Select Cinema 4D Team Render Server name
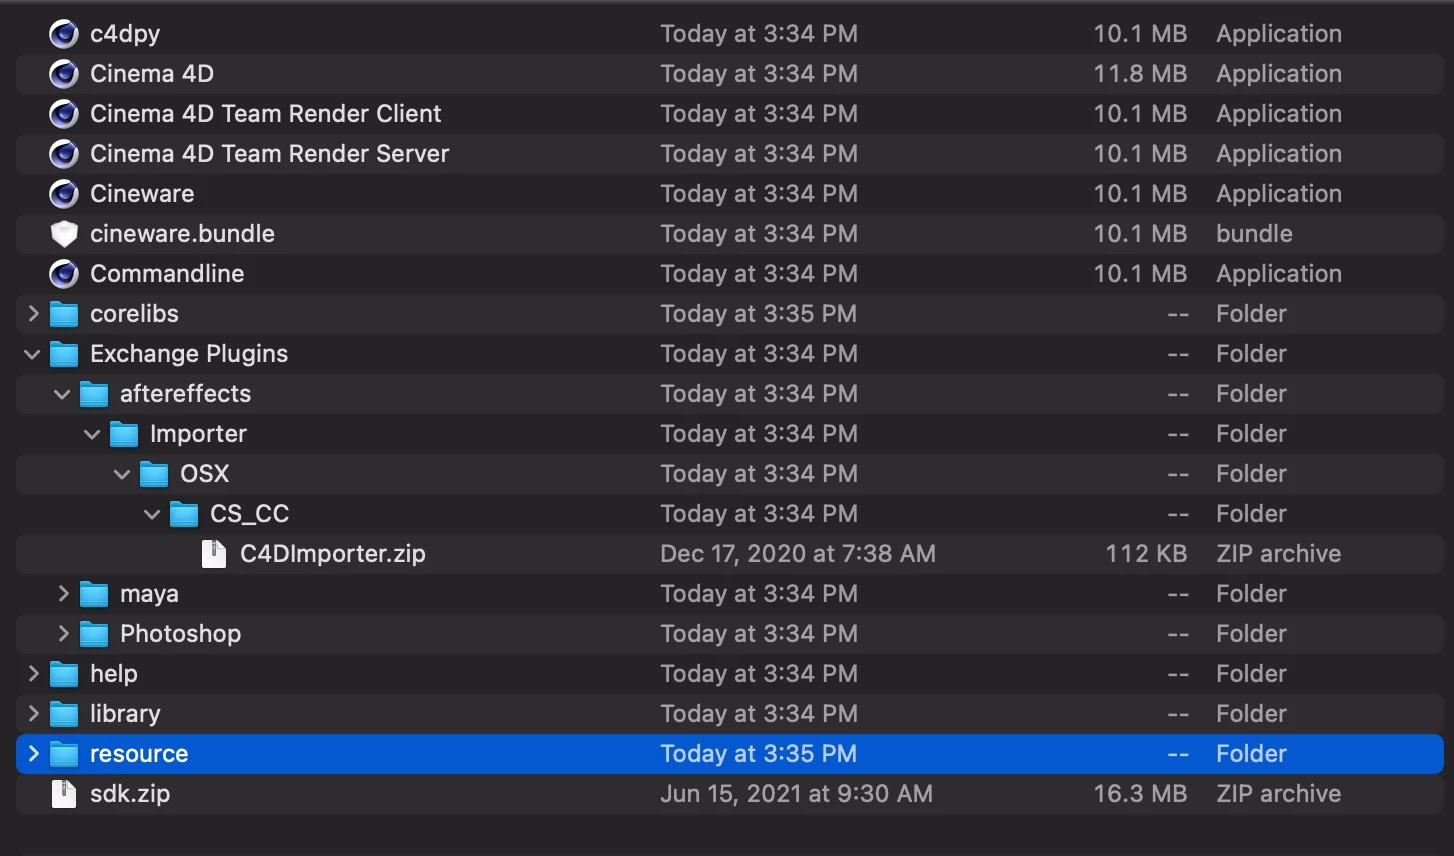This screenshot has height=856, width=1454. 270,154
